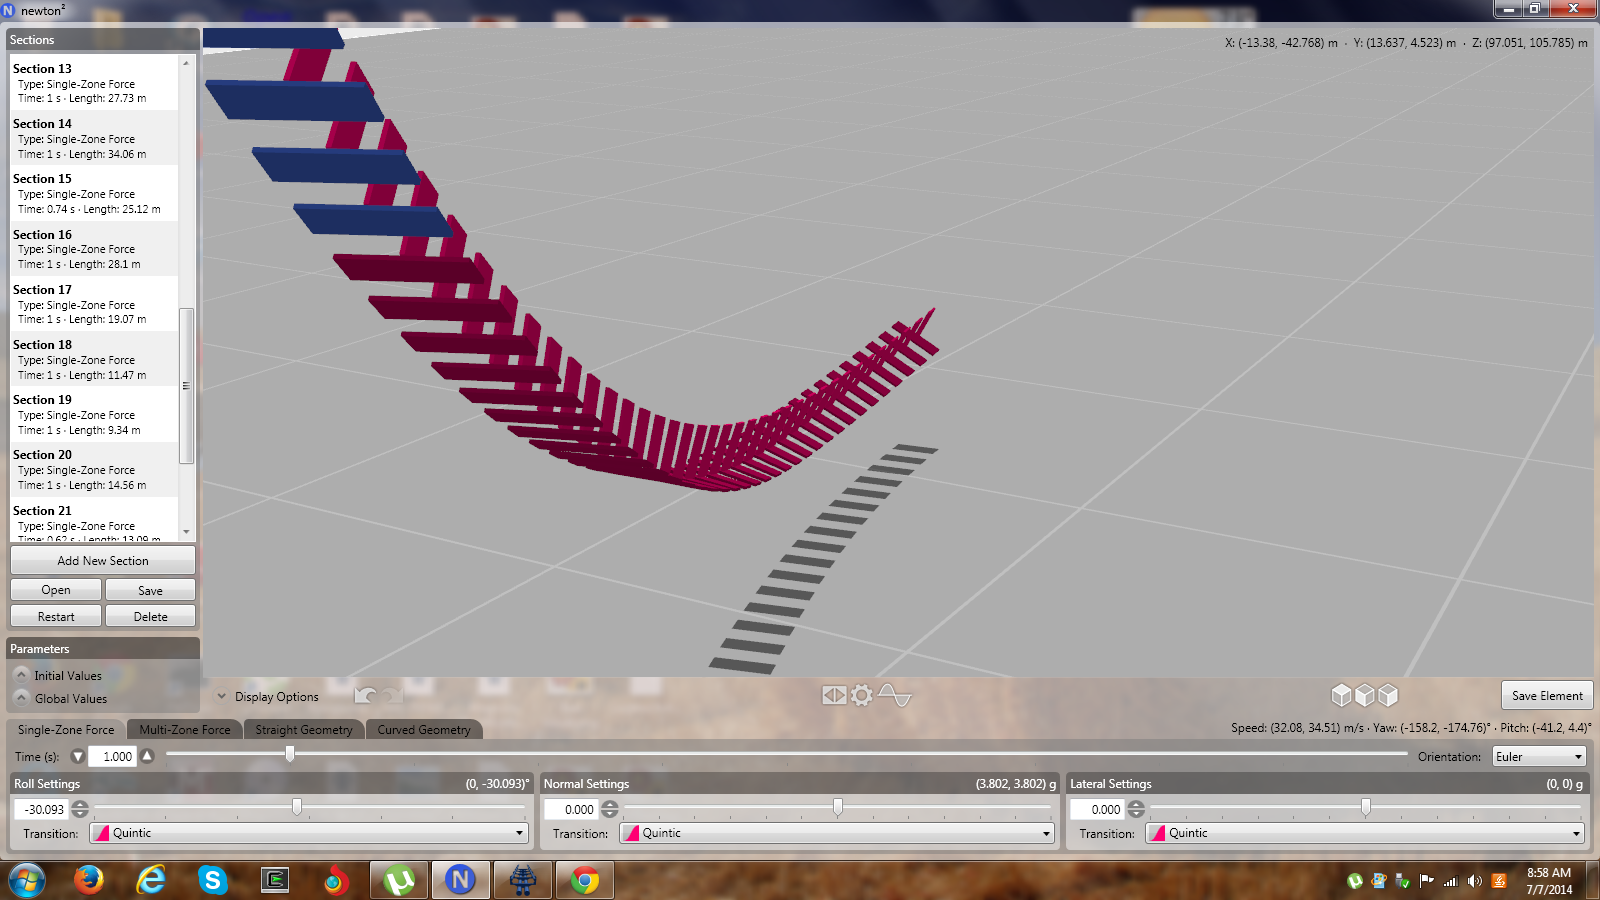Click the sine wave graph icon
The image size is (1600, 900).
(894, 695)
